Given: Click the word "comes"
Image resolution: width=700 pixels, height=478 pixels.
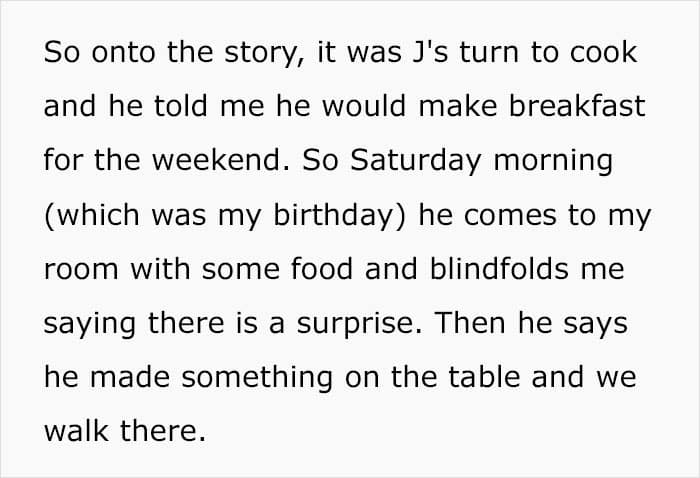Looking at the screenshot, I should [510, 216].
